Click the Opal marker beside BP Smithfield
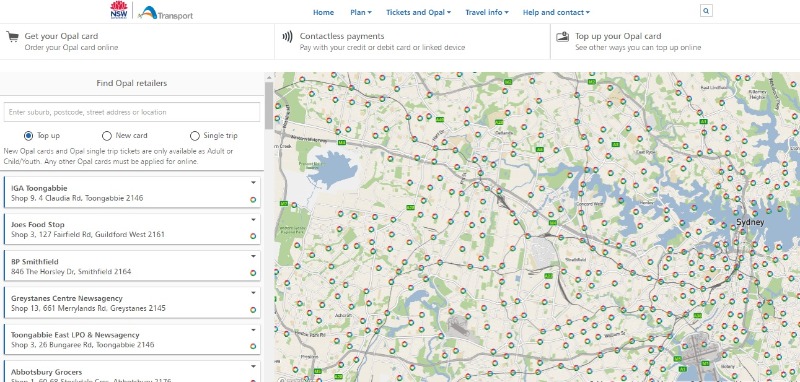Viewport: 800px width, 382px height. [x=253, y=273]
